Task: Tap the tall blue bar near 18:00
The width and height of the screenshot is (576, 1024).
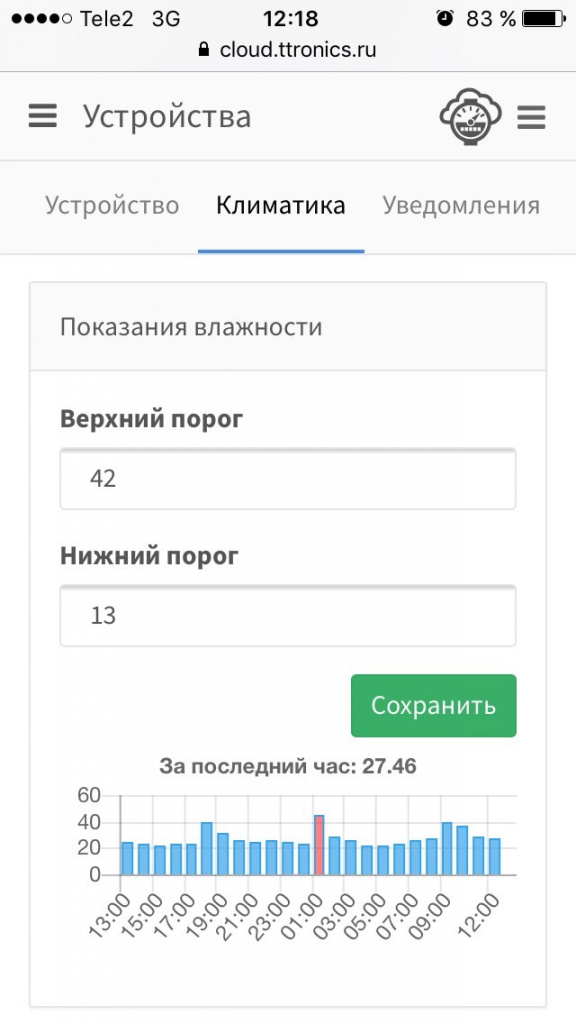Action: click(x=206, y=848)
